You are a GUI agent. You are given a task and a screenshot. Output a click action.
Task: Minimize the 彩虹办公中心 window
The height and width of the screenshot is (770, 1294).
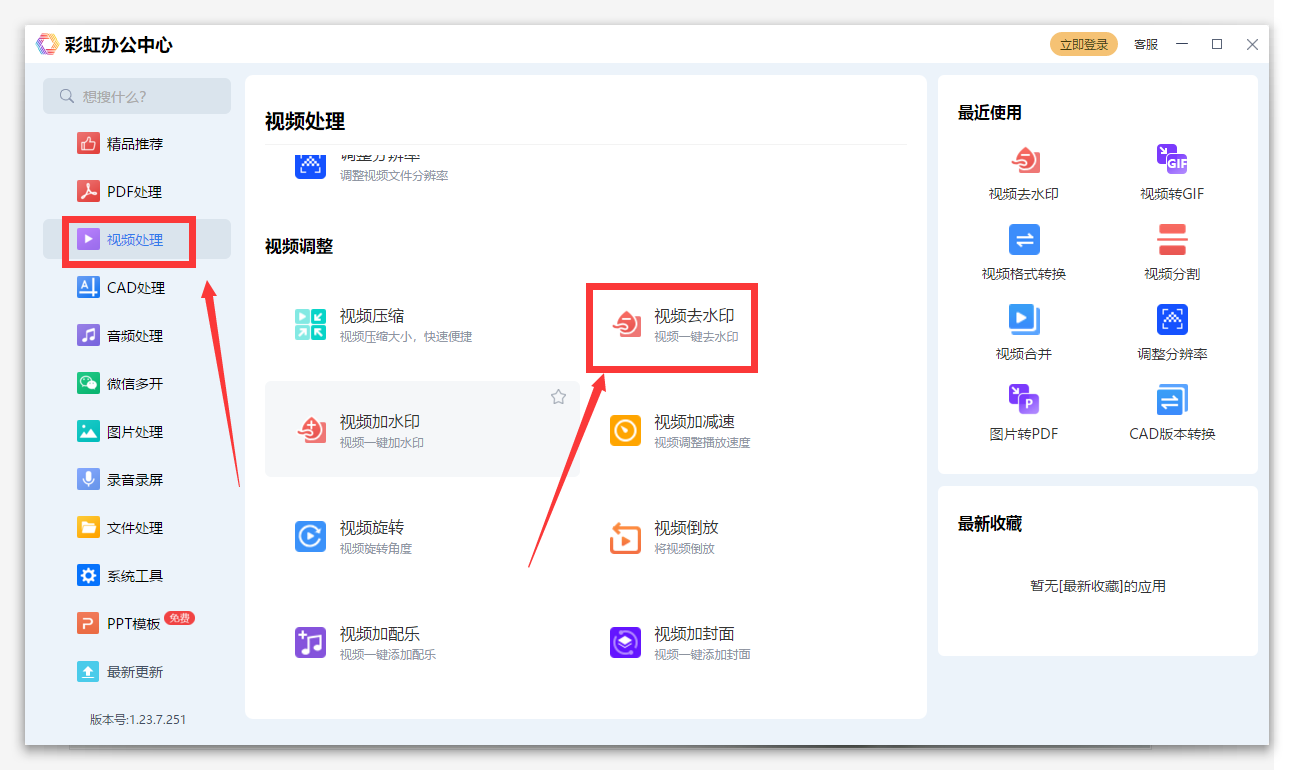tap(1182, 44)
